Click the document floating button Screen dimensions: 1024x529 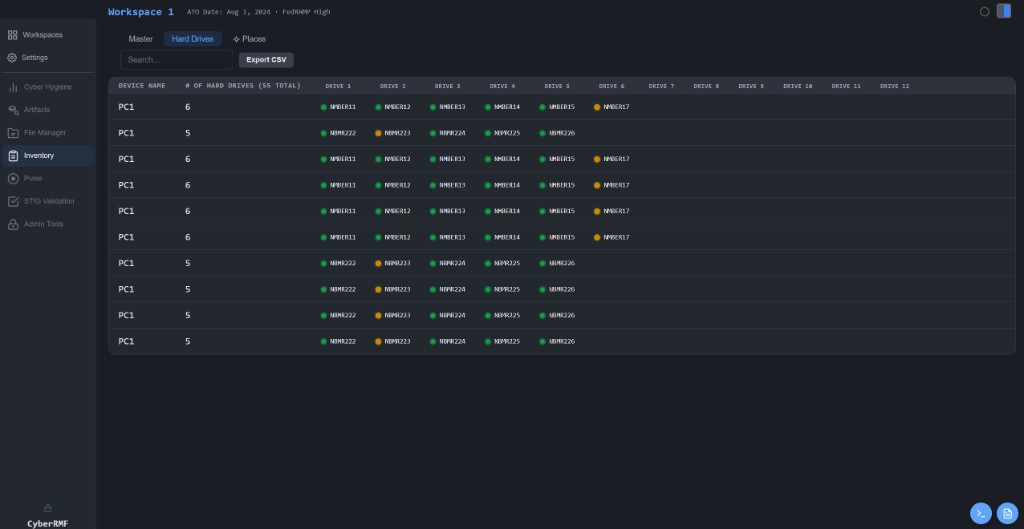point(1007,513)
